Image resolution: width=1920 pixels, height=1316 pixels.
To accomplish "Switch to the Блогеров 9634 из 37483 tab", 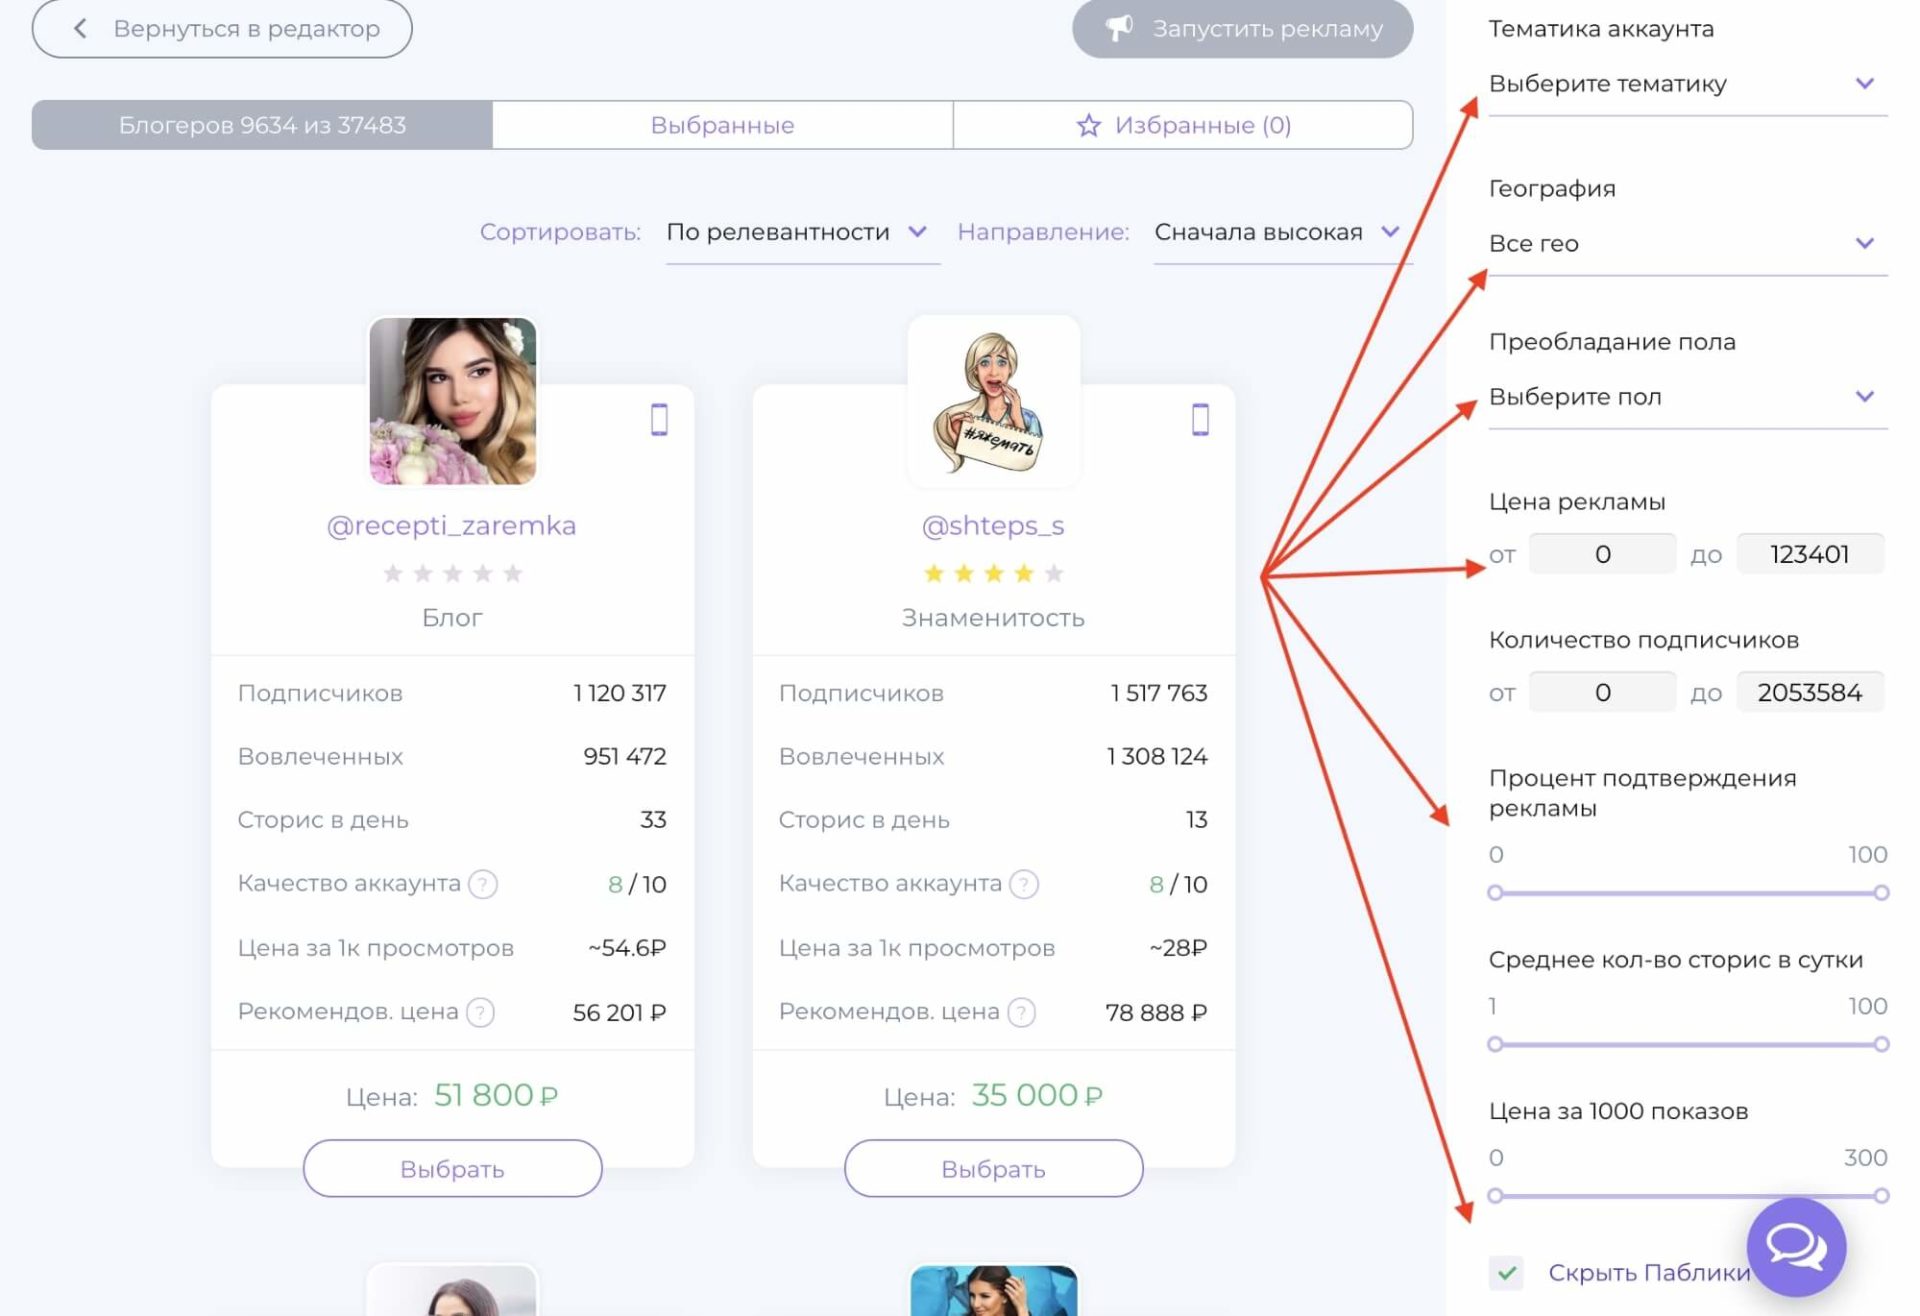I will coord(262,125).
